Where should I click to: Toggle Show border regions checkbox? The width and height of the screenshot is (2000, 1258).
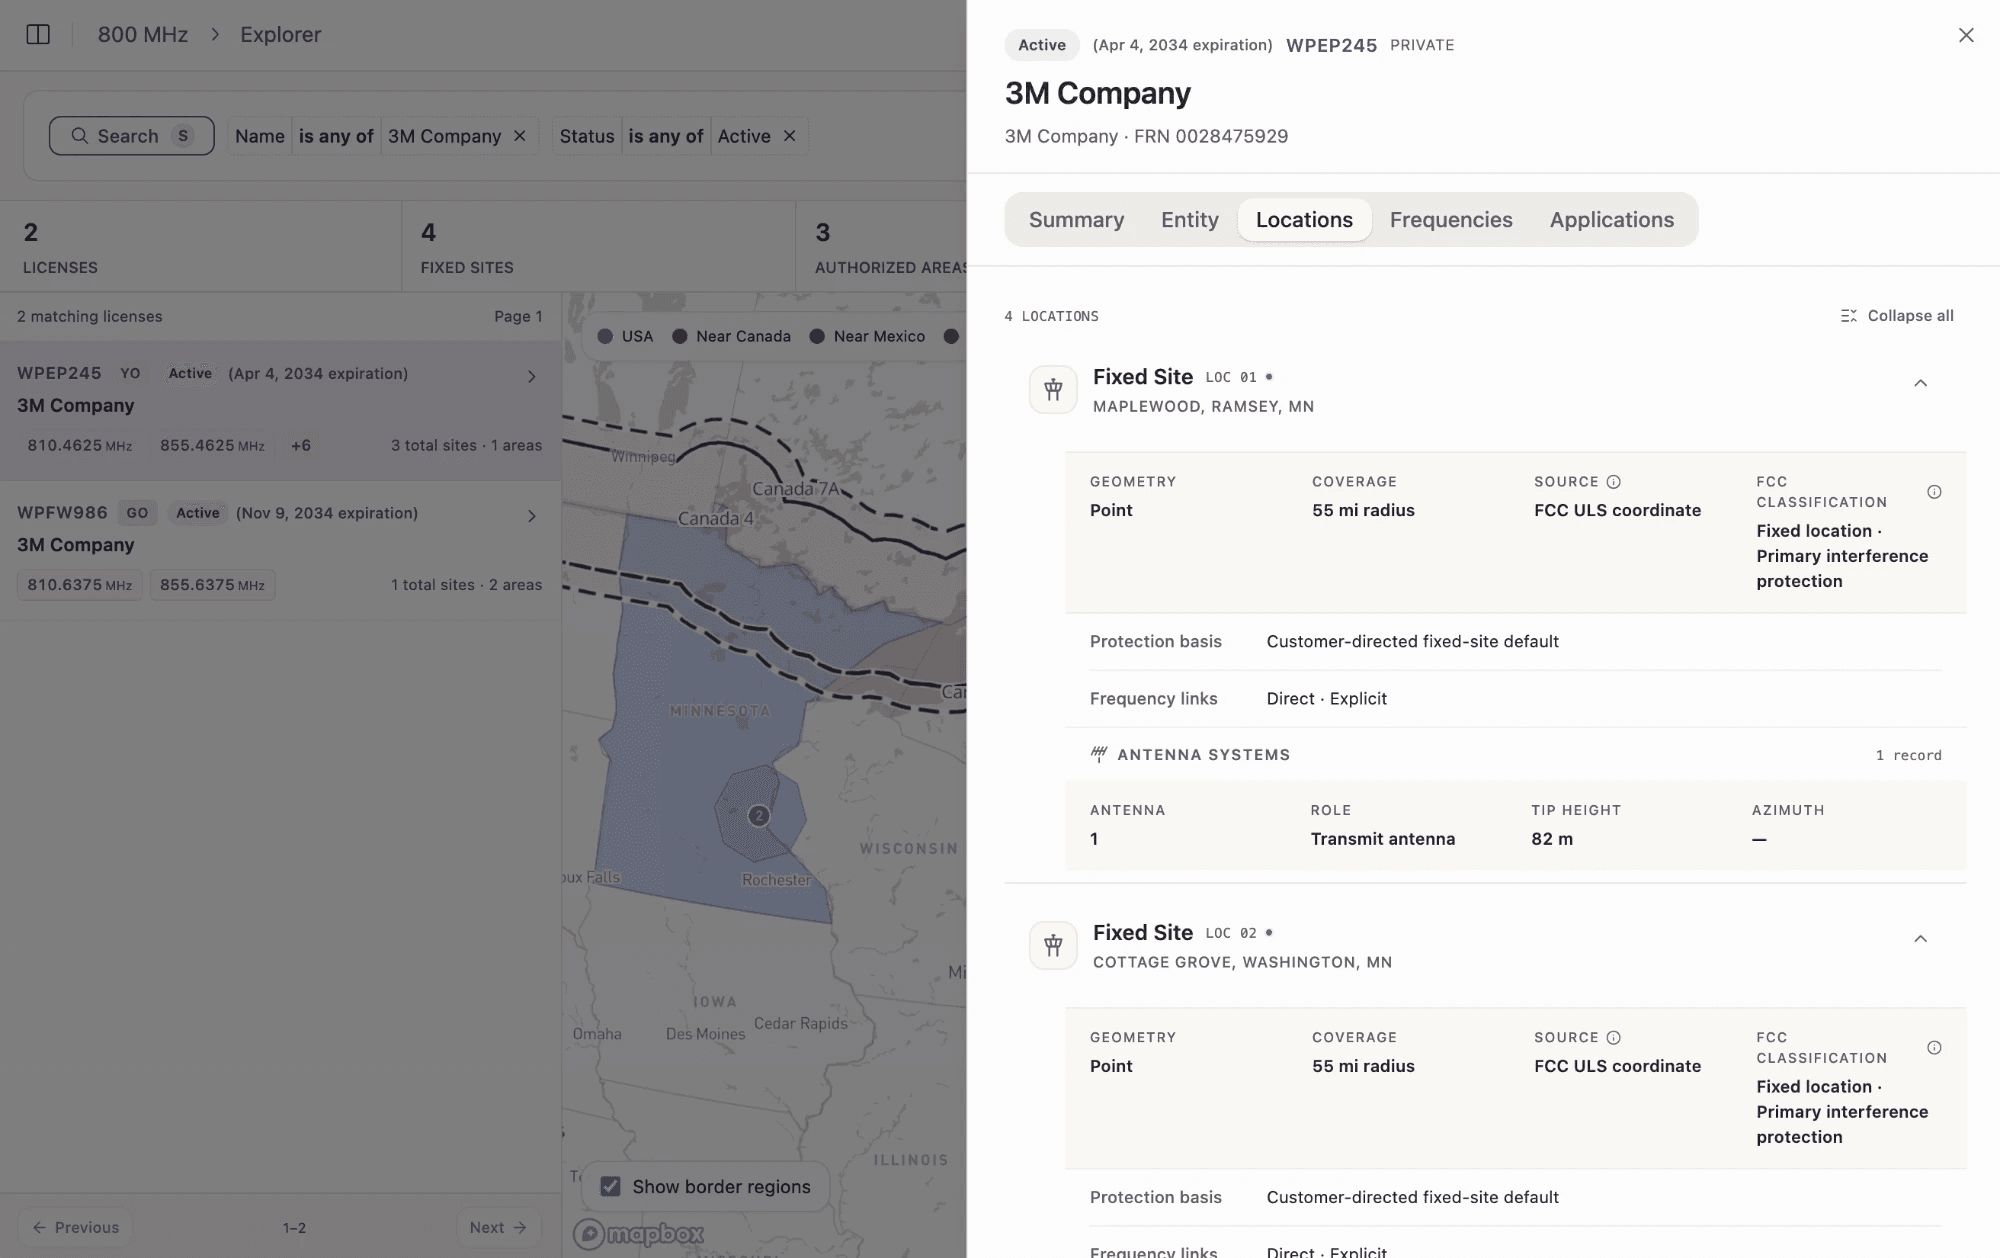click(610, 1187)
